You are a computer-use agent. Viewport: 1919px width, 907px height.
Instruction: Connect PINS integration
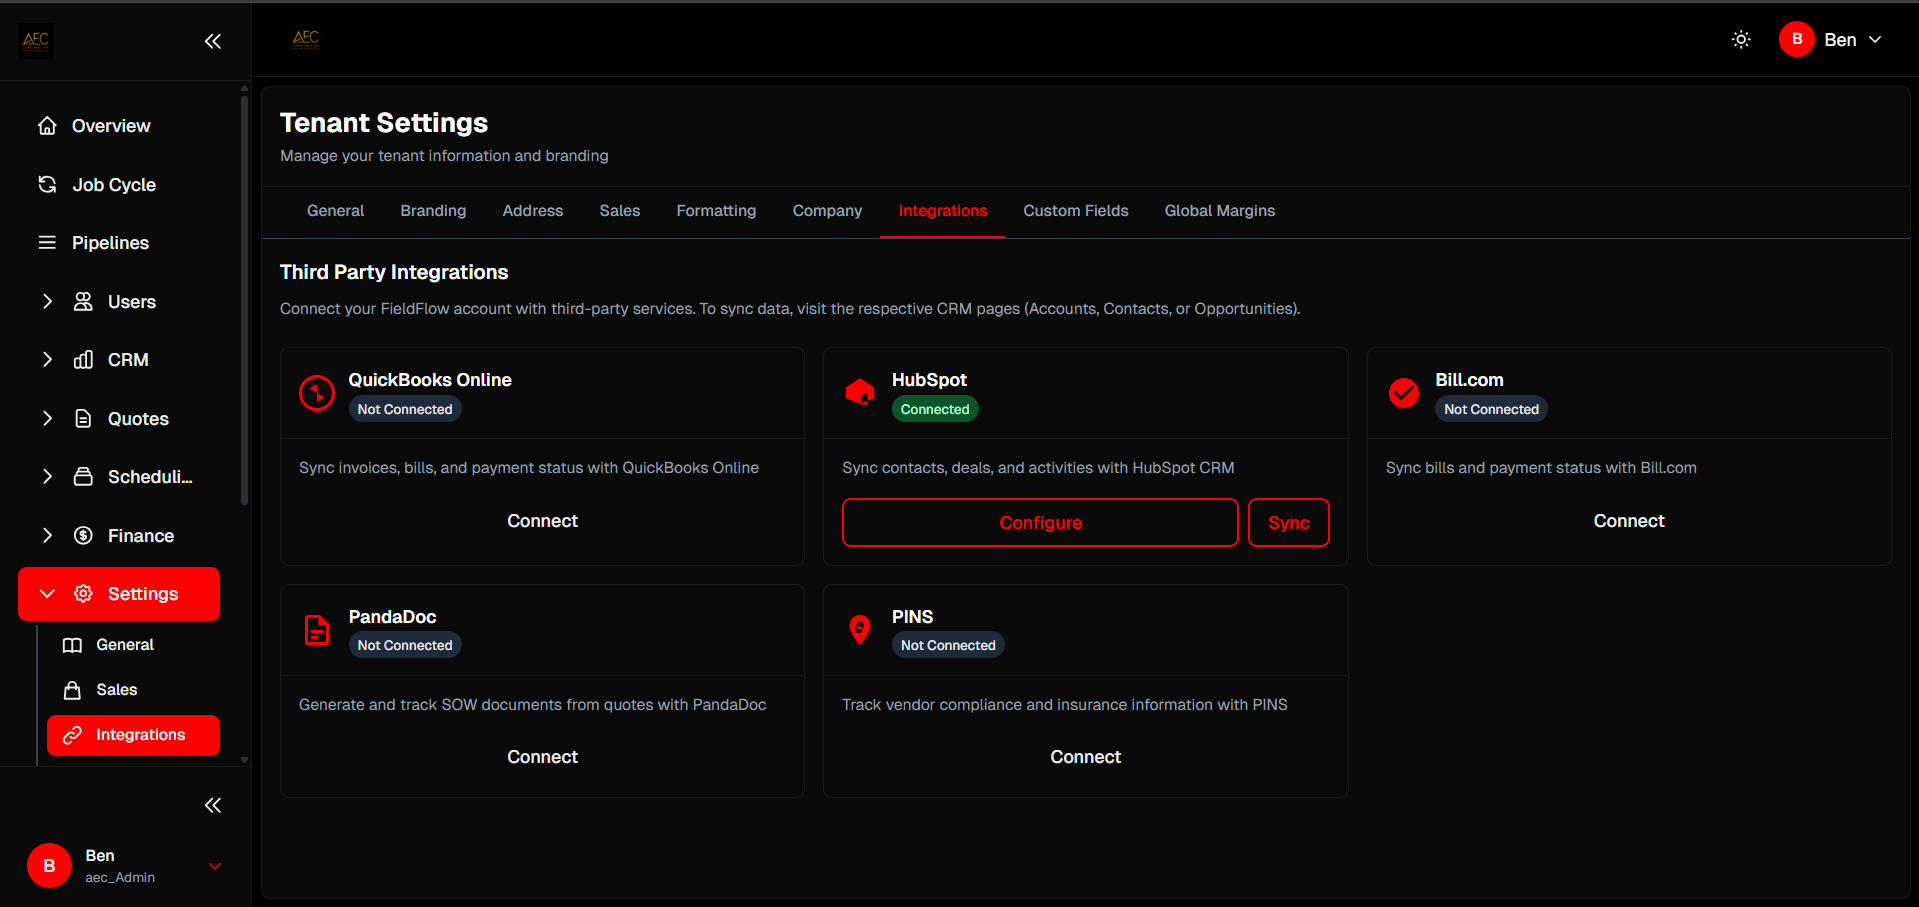1085,757
